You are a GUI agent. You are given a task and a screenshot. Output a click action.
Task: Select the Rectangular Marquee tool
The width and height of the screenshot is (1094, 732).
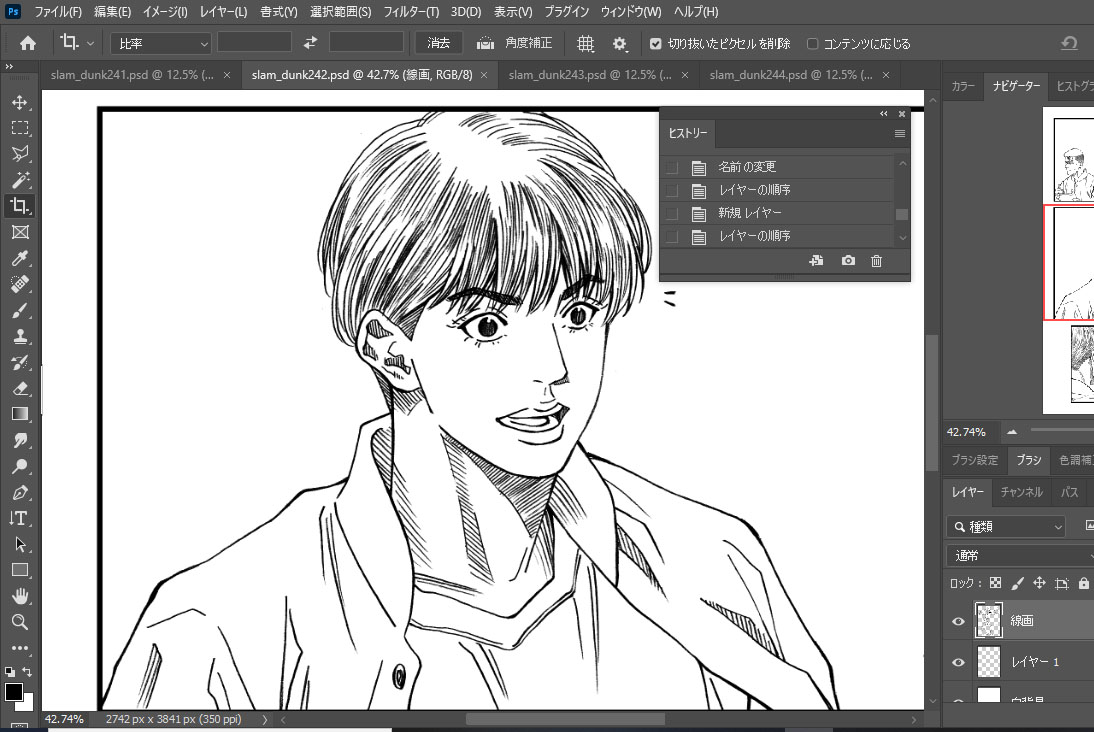pyautogui.click(x=20, y=128)
